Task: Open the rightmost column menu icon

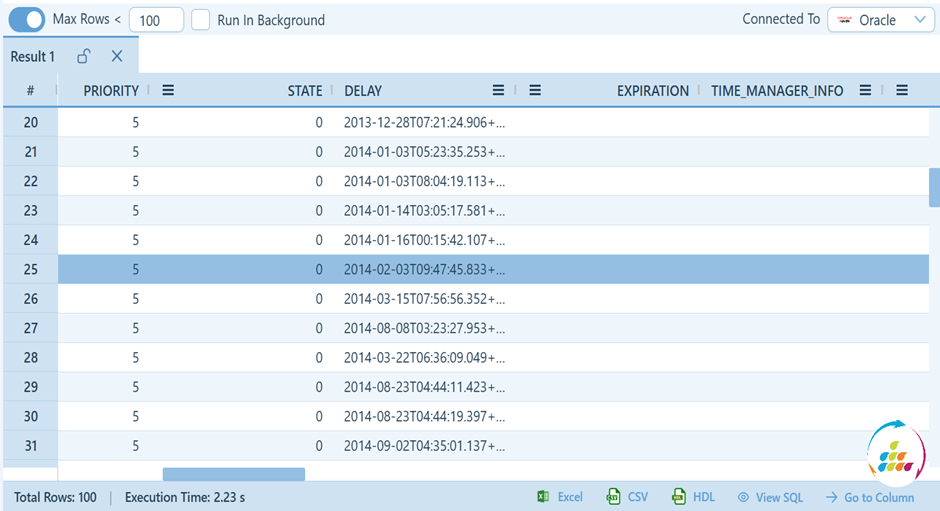Action: point(901,91)
